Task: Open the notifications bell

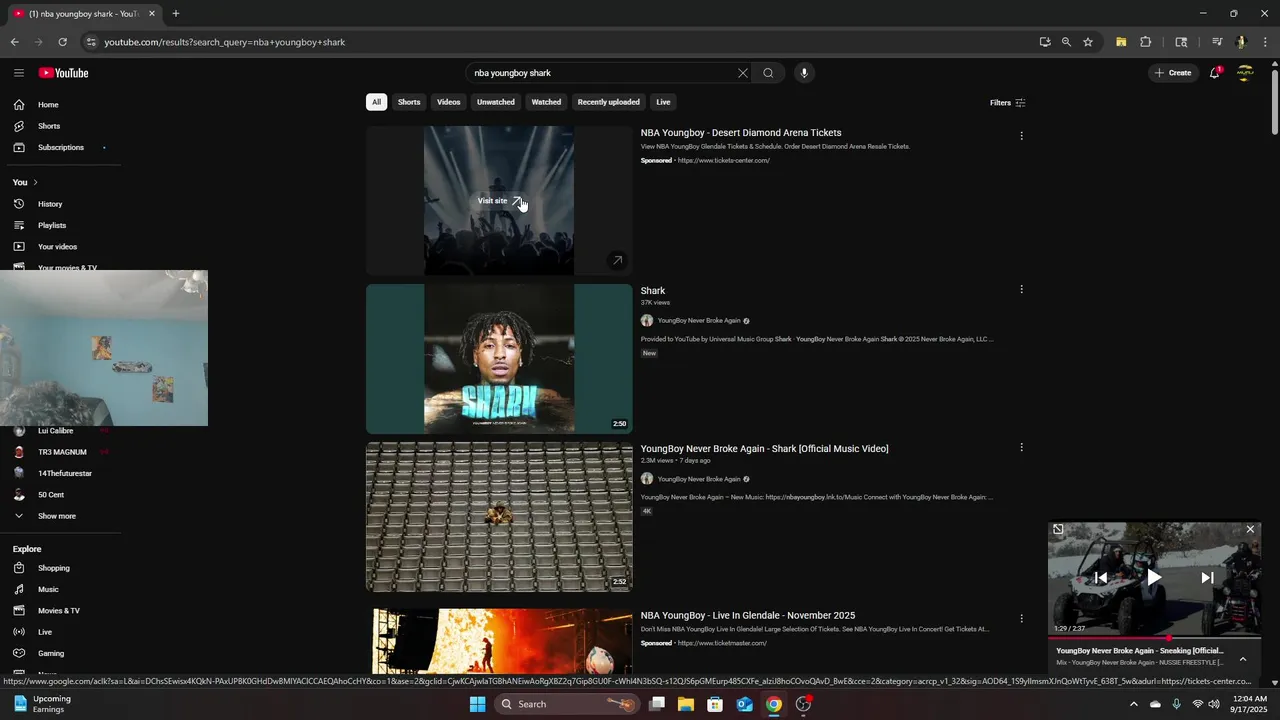Action: (1215, 73)
